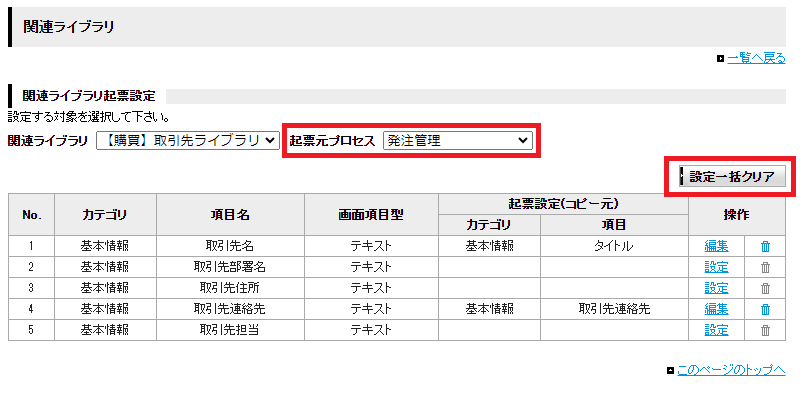Click the 項目名 column header
This screenshot has height=394, width=805.
coord(230,215)
